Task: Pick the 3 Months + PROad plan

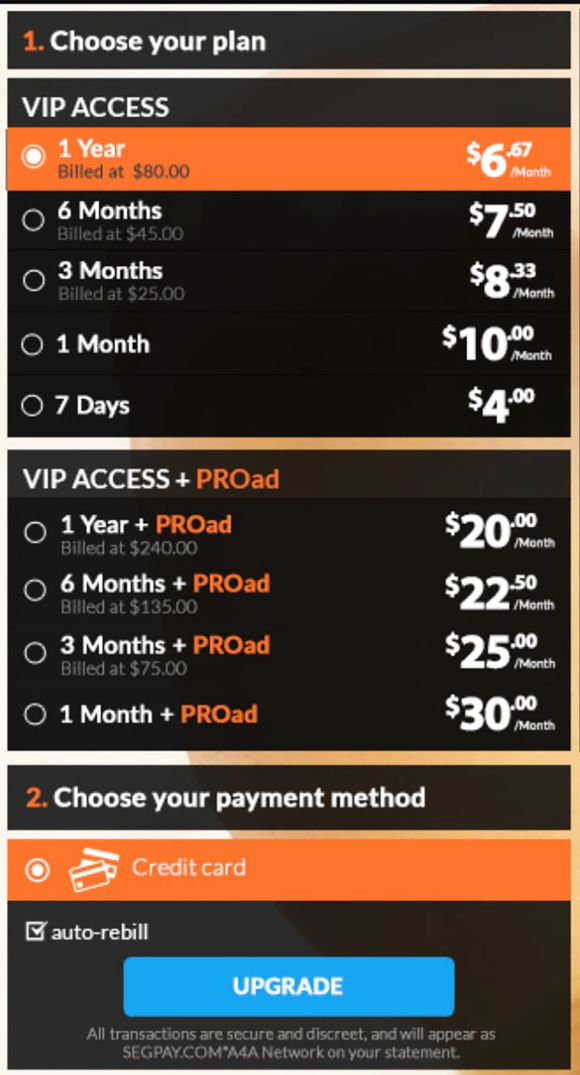Action: (x=35, y=653)
